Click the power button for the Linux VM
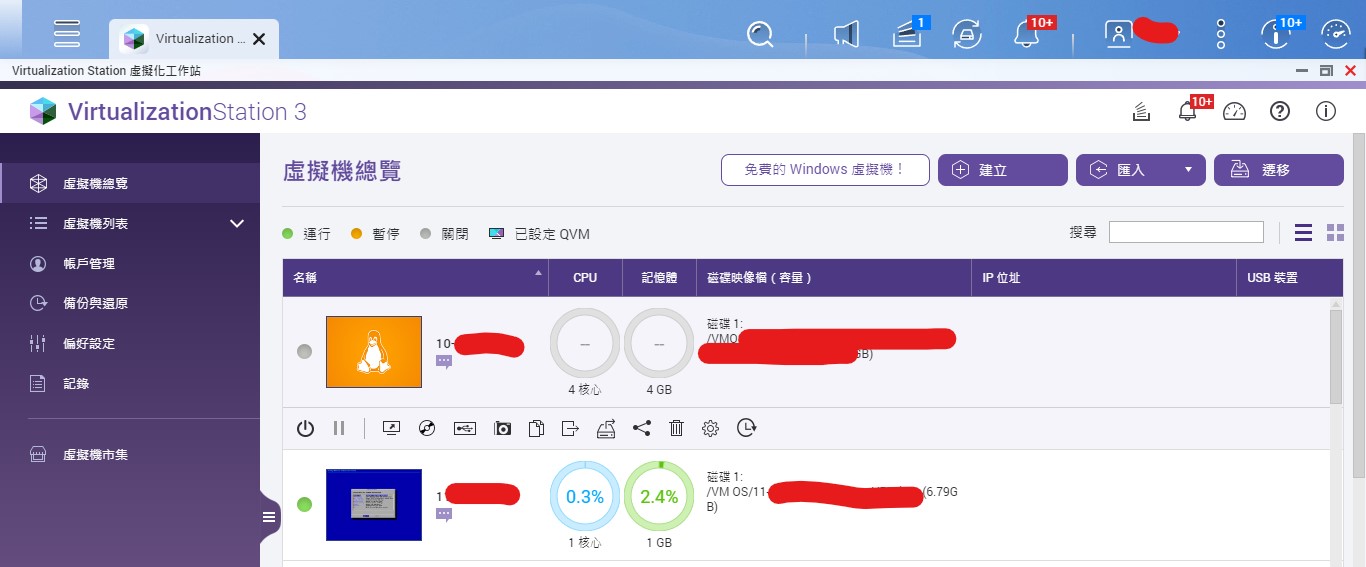Viewport: 1366px width, 567px height. pyautogui.click(x=306, y=428)
